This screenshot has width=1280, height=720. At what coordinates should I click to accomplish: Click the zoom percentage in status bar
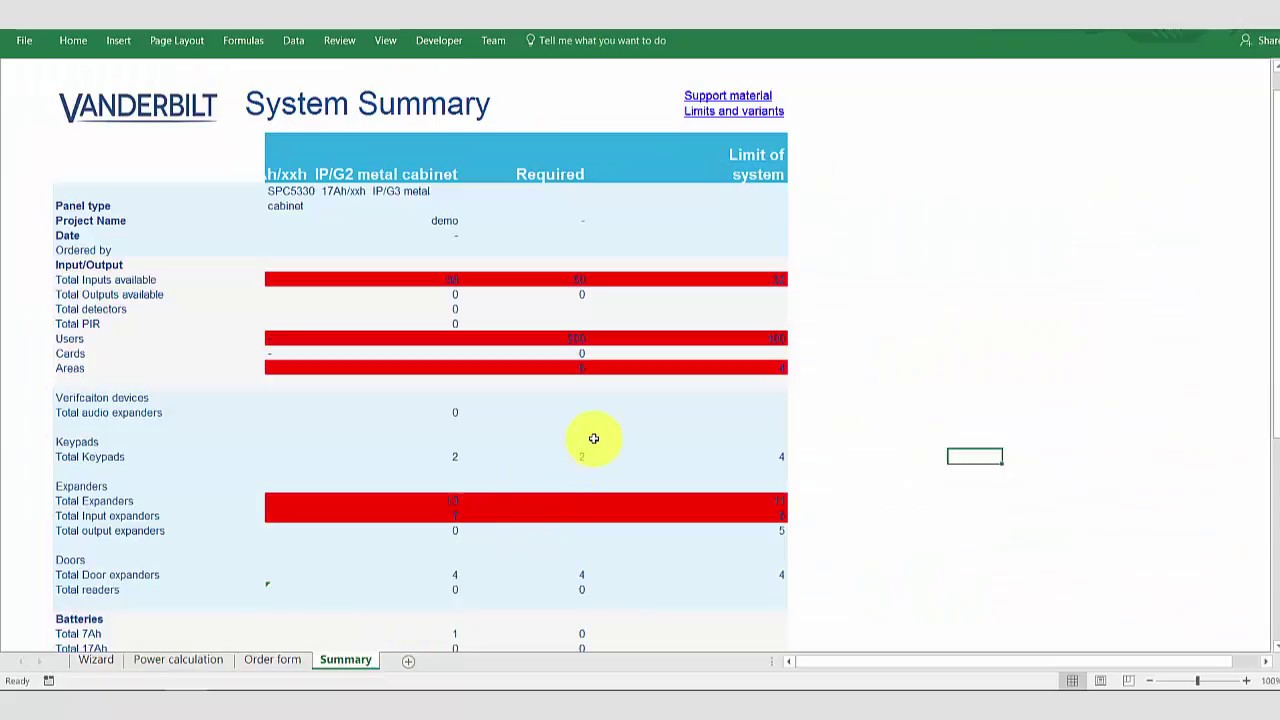1270,681
